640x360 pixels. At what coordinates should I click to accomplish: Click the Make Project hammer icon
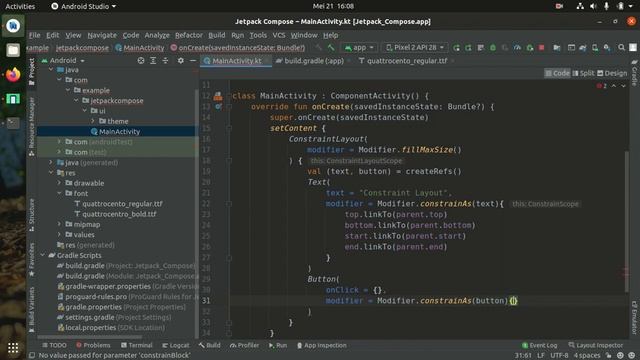tap(331, 48)
